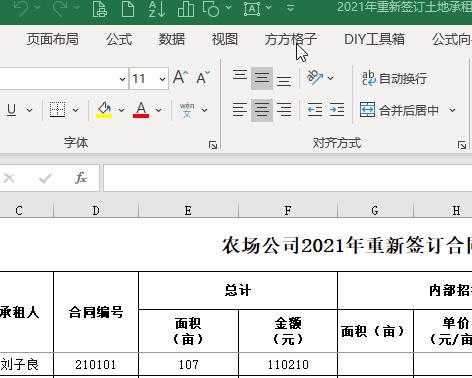Image resolution: width=472 pixels, height=378 pixels.
Task: Open underline style dropdown arrow
Action: 30,110
